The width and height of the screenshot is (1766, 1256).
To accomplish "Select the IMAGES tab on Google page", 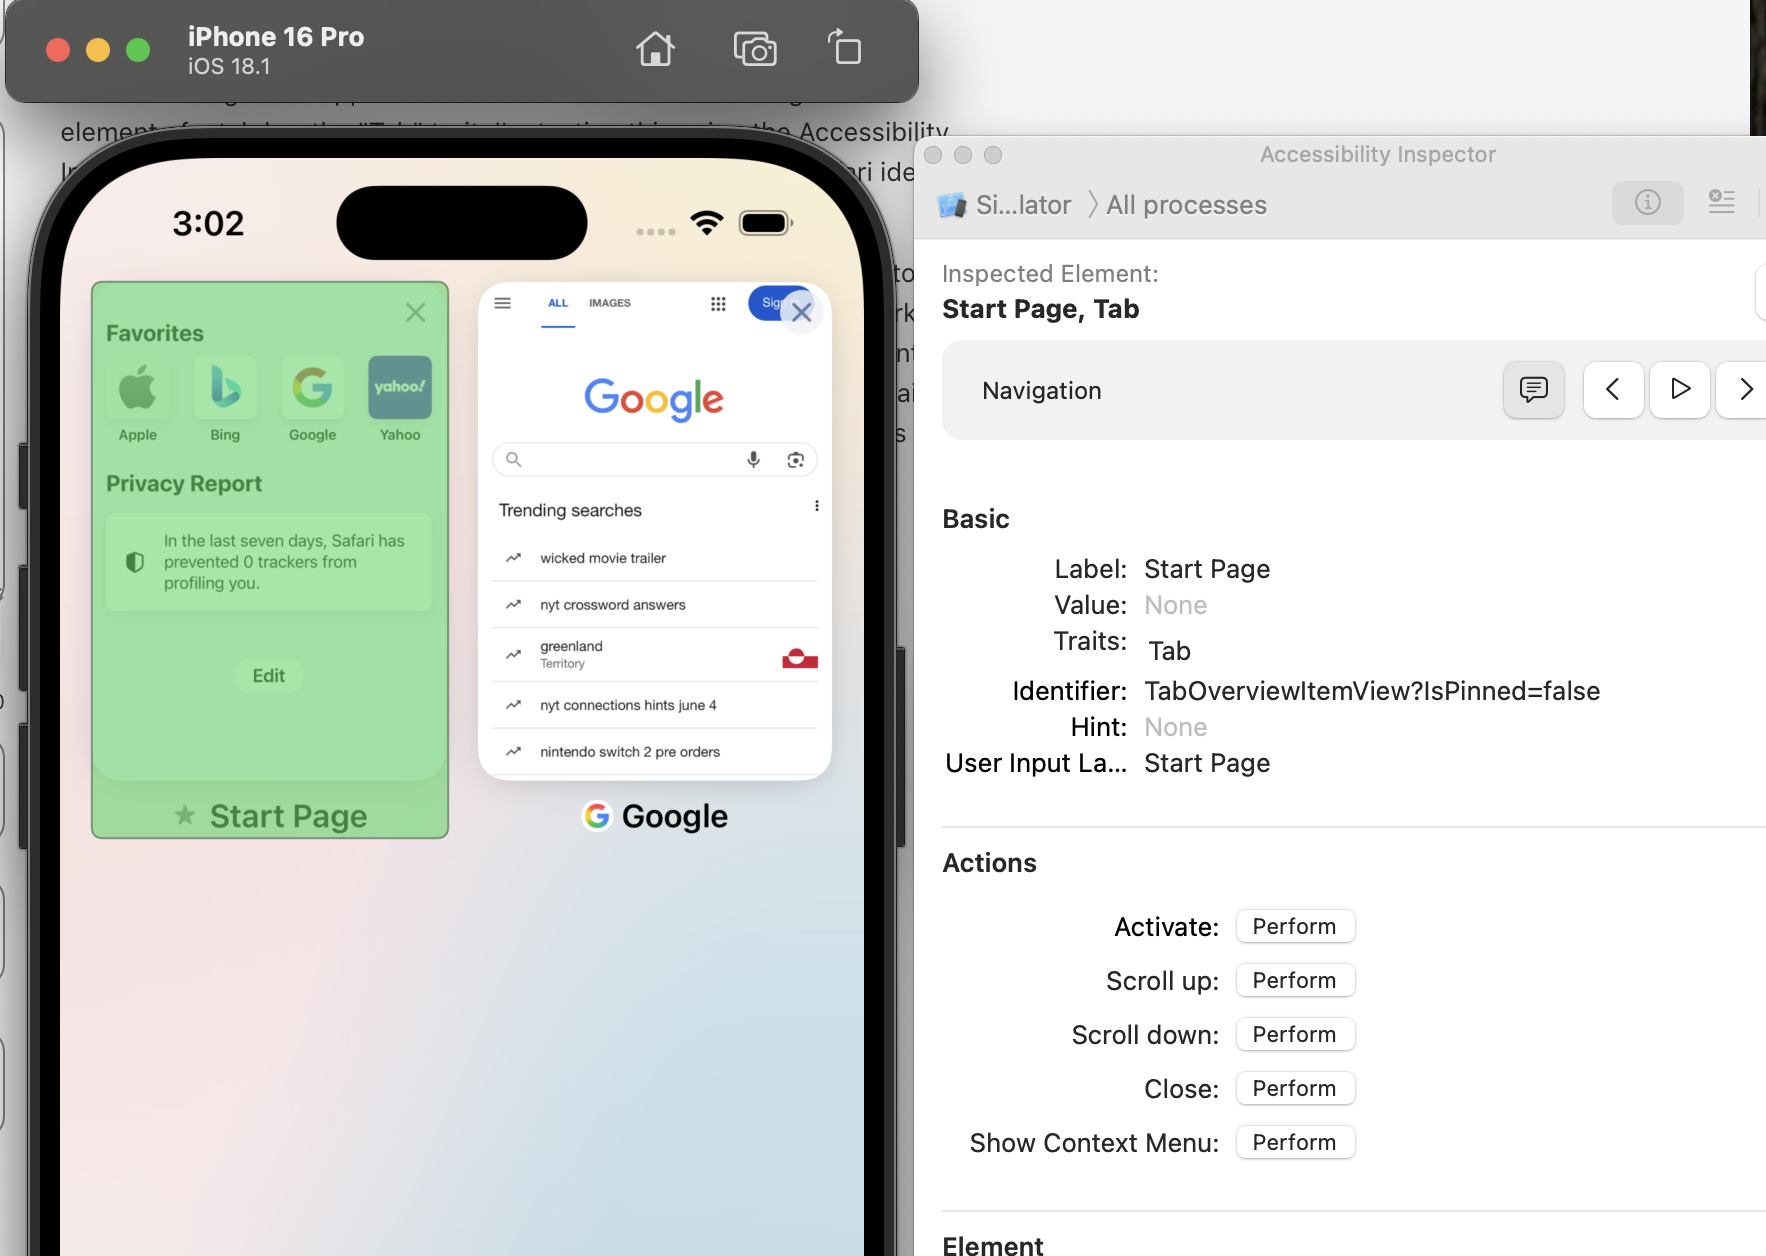I will click(610, 303).
